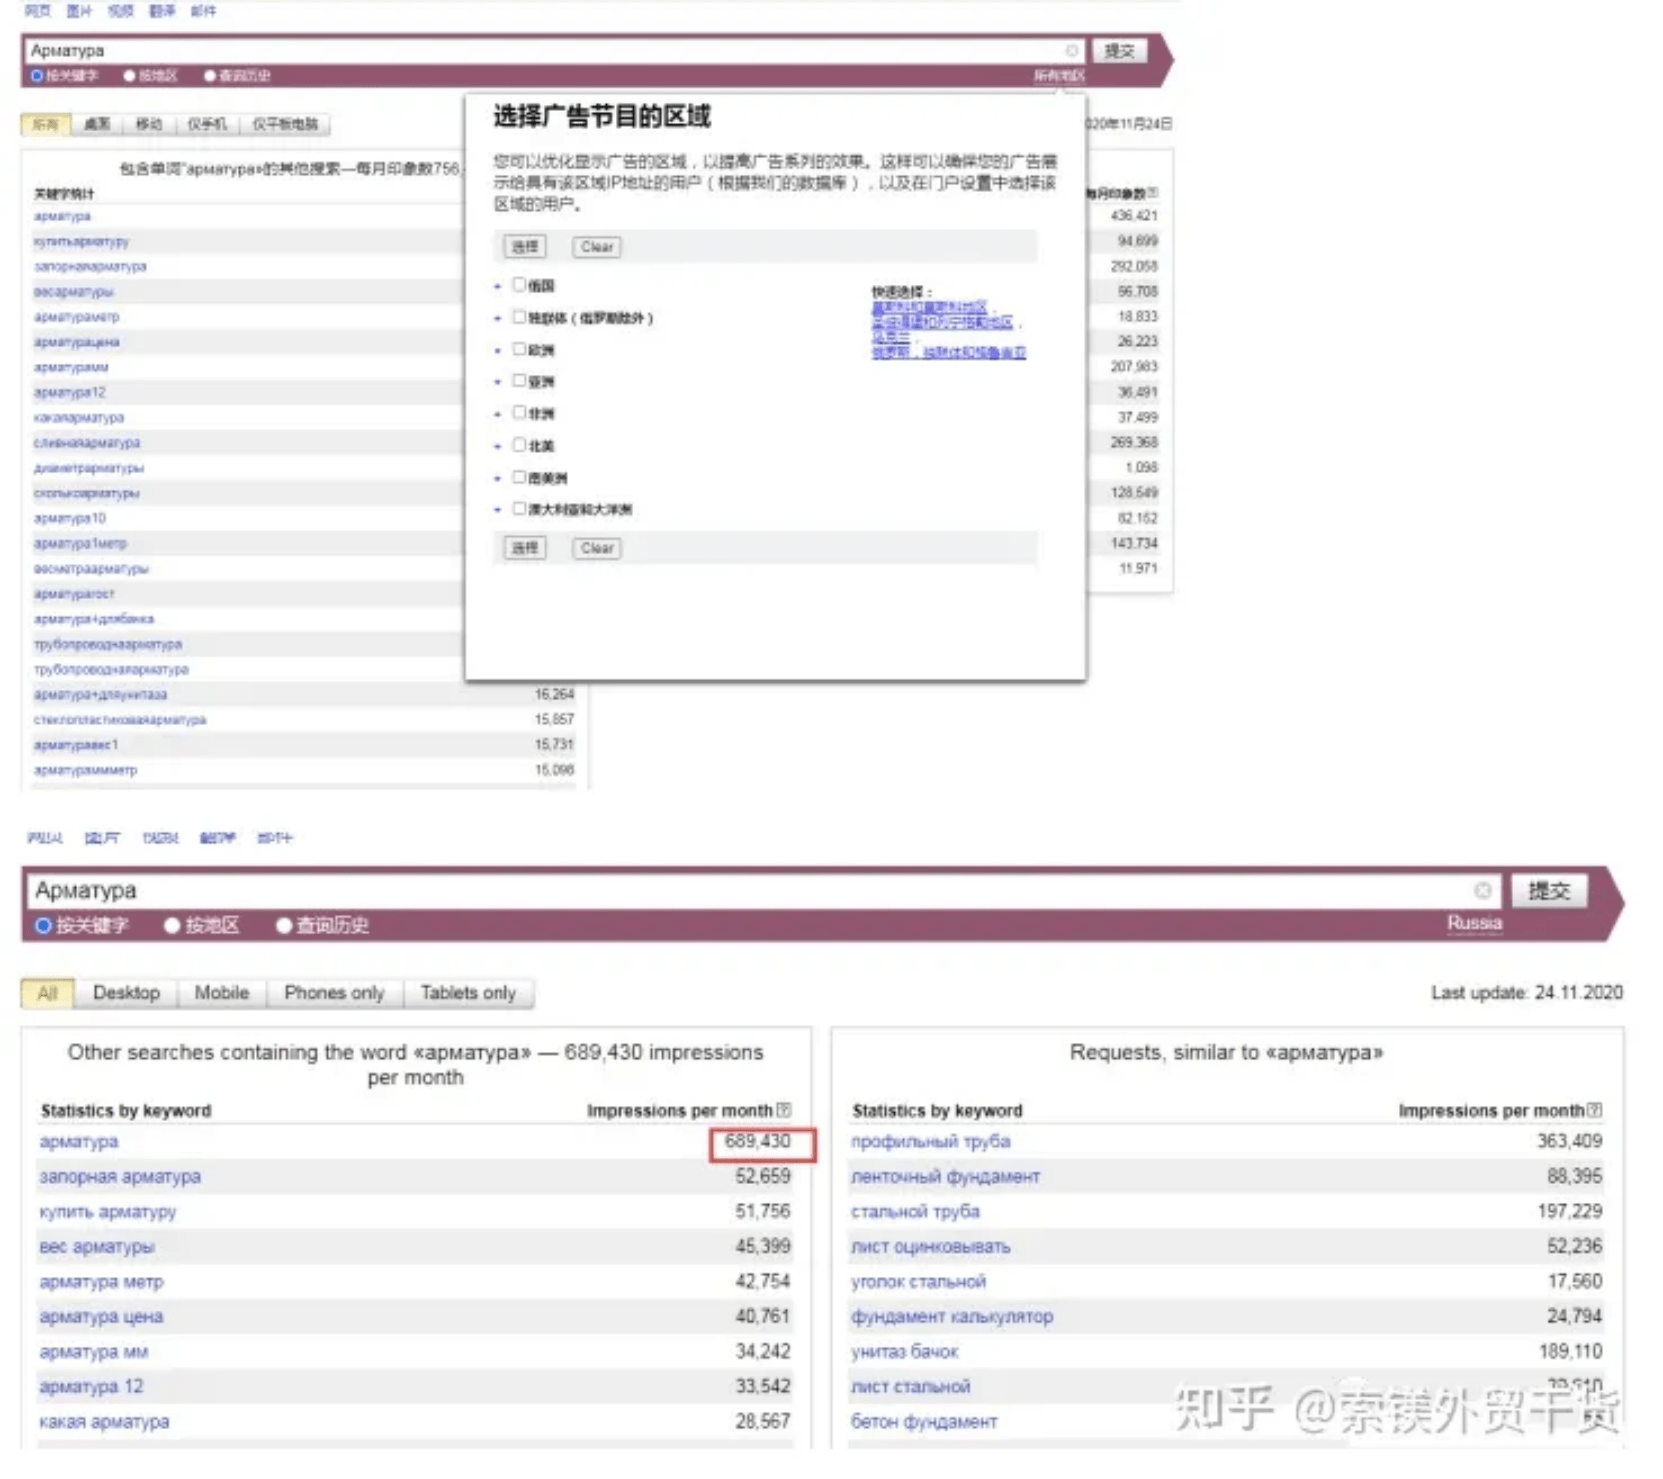1663x1479 pixels.
Task: Open help icon beside right Impressions per month
Action: pos(1595,1110)
